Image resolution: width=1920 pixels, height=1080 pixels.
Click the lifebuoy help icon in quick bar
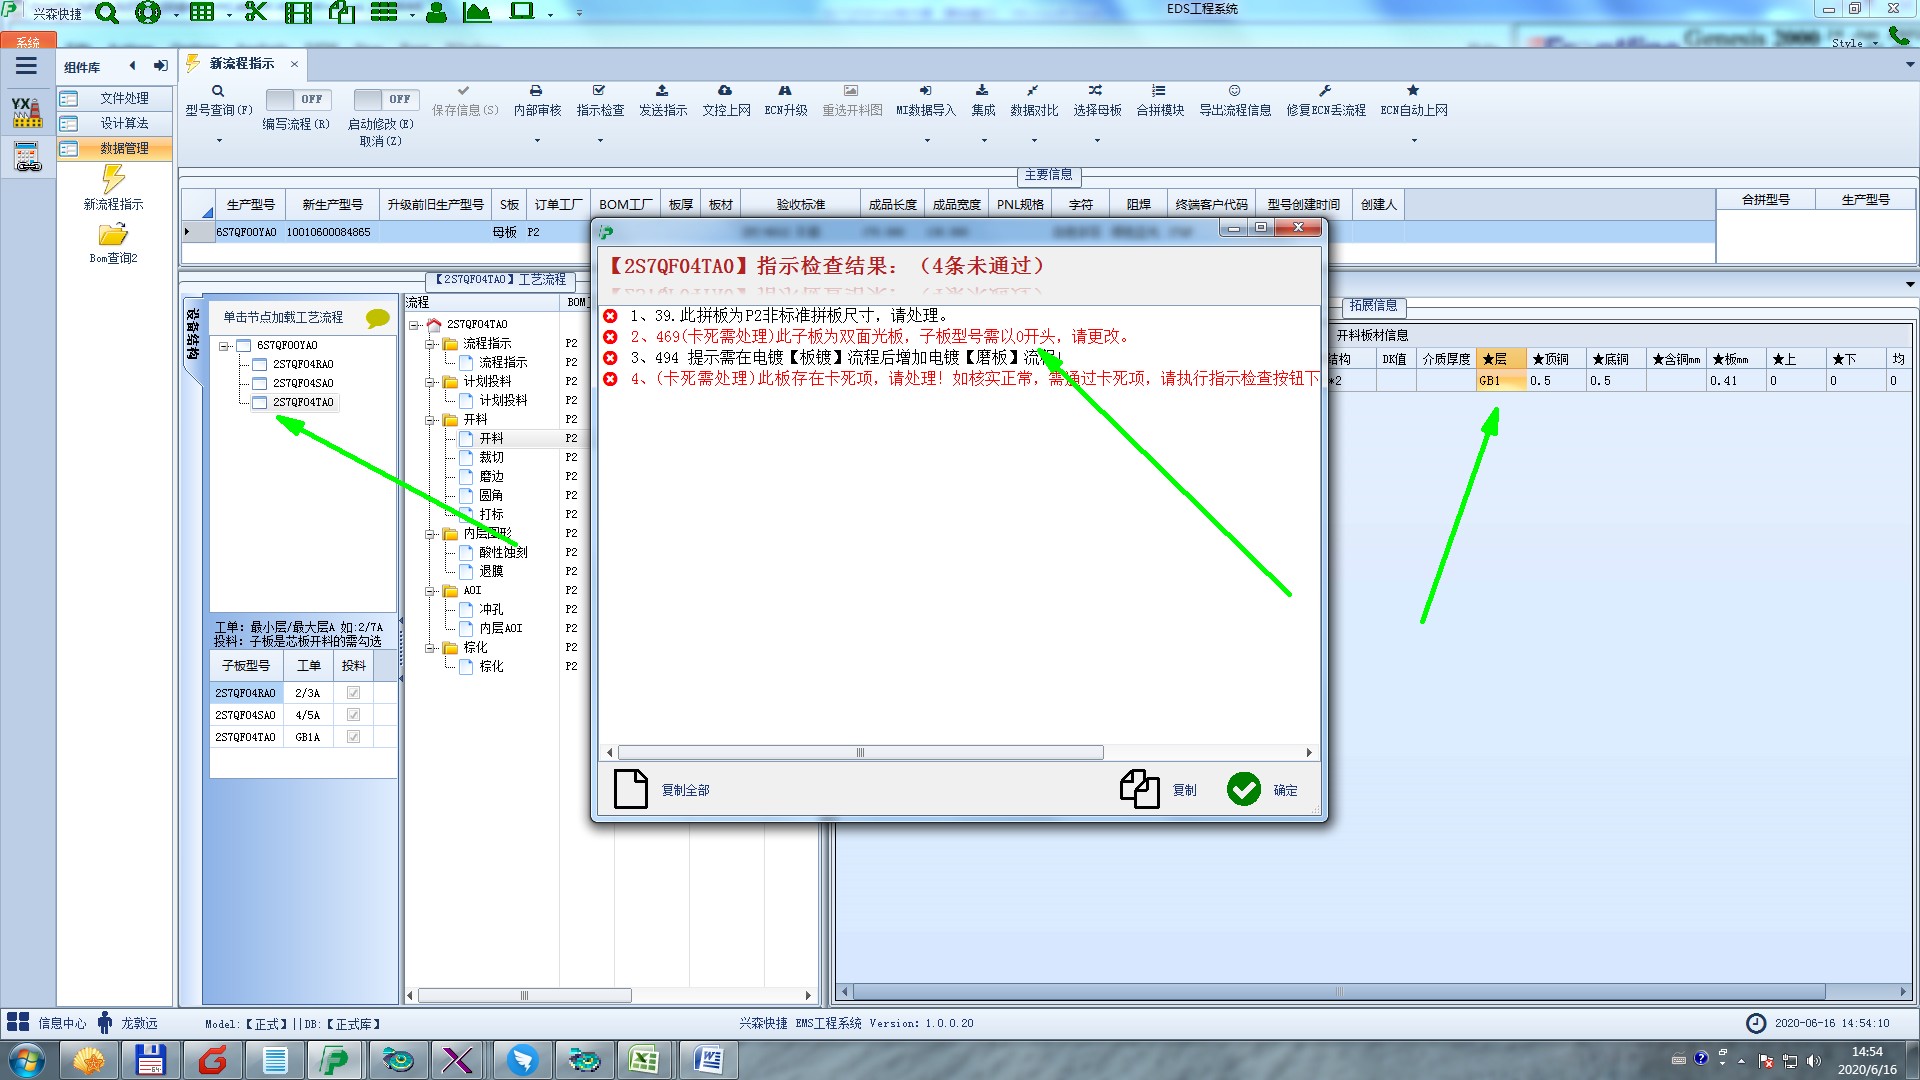(x=148, y=13)
